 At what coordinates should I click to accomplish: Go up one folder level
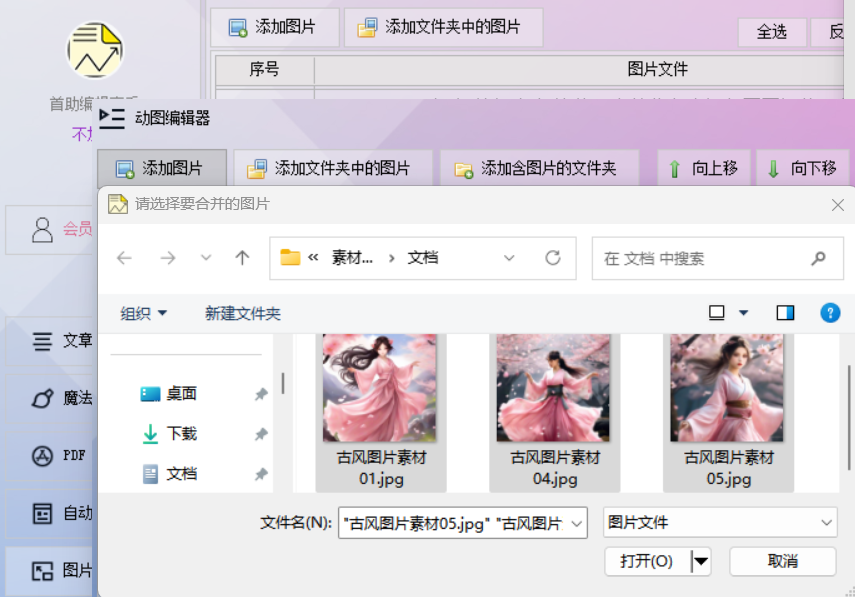(242, 258)
